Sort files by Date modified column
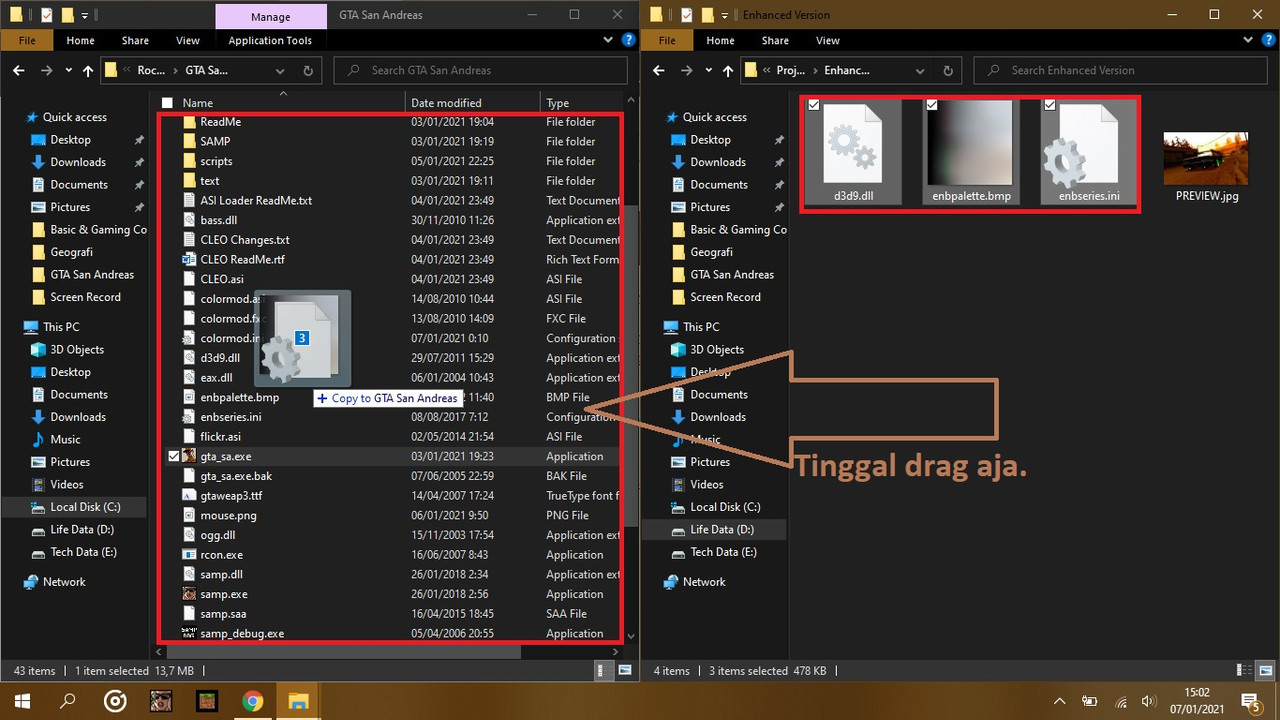1280x720 pixels. point(472,103)
